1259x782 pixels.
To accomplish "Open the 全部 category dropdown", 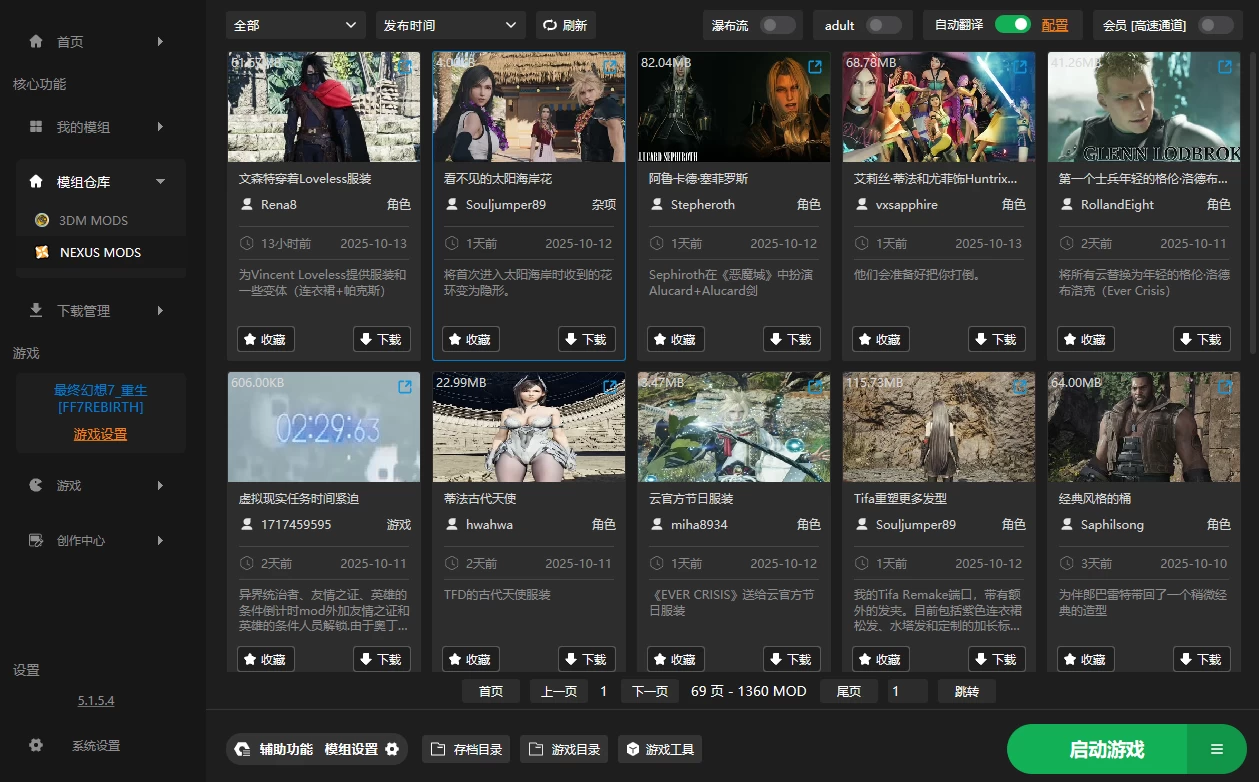I will [x=294, y=24].
